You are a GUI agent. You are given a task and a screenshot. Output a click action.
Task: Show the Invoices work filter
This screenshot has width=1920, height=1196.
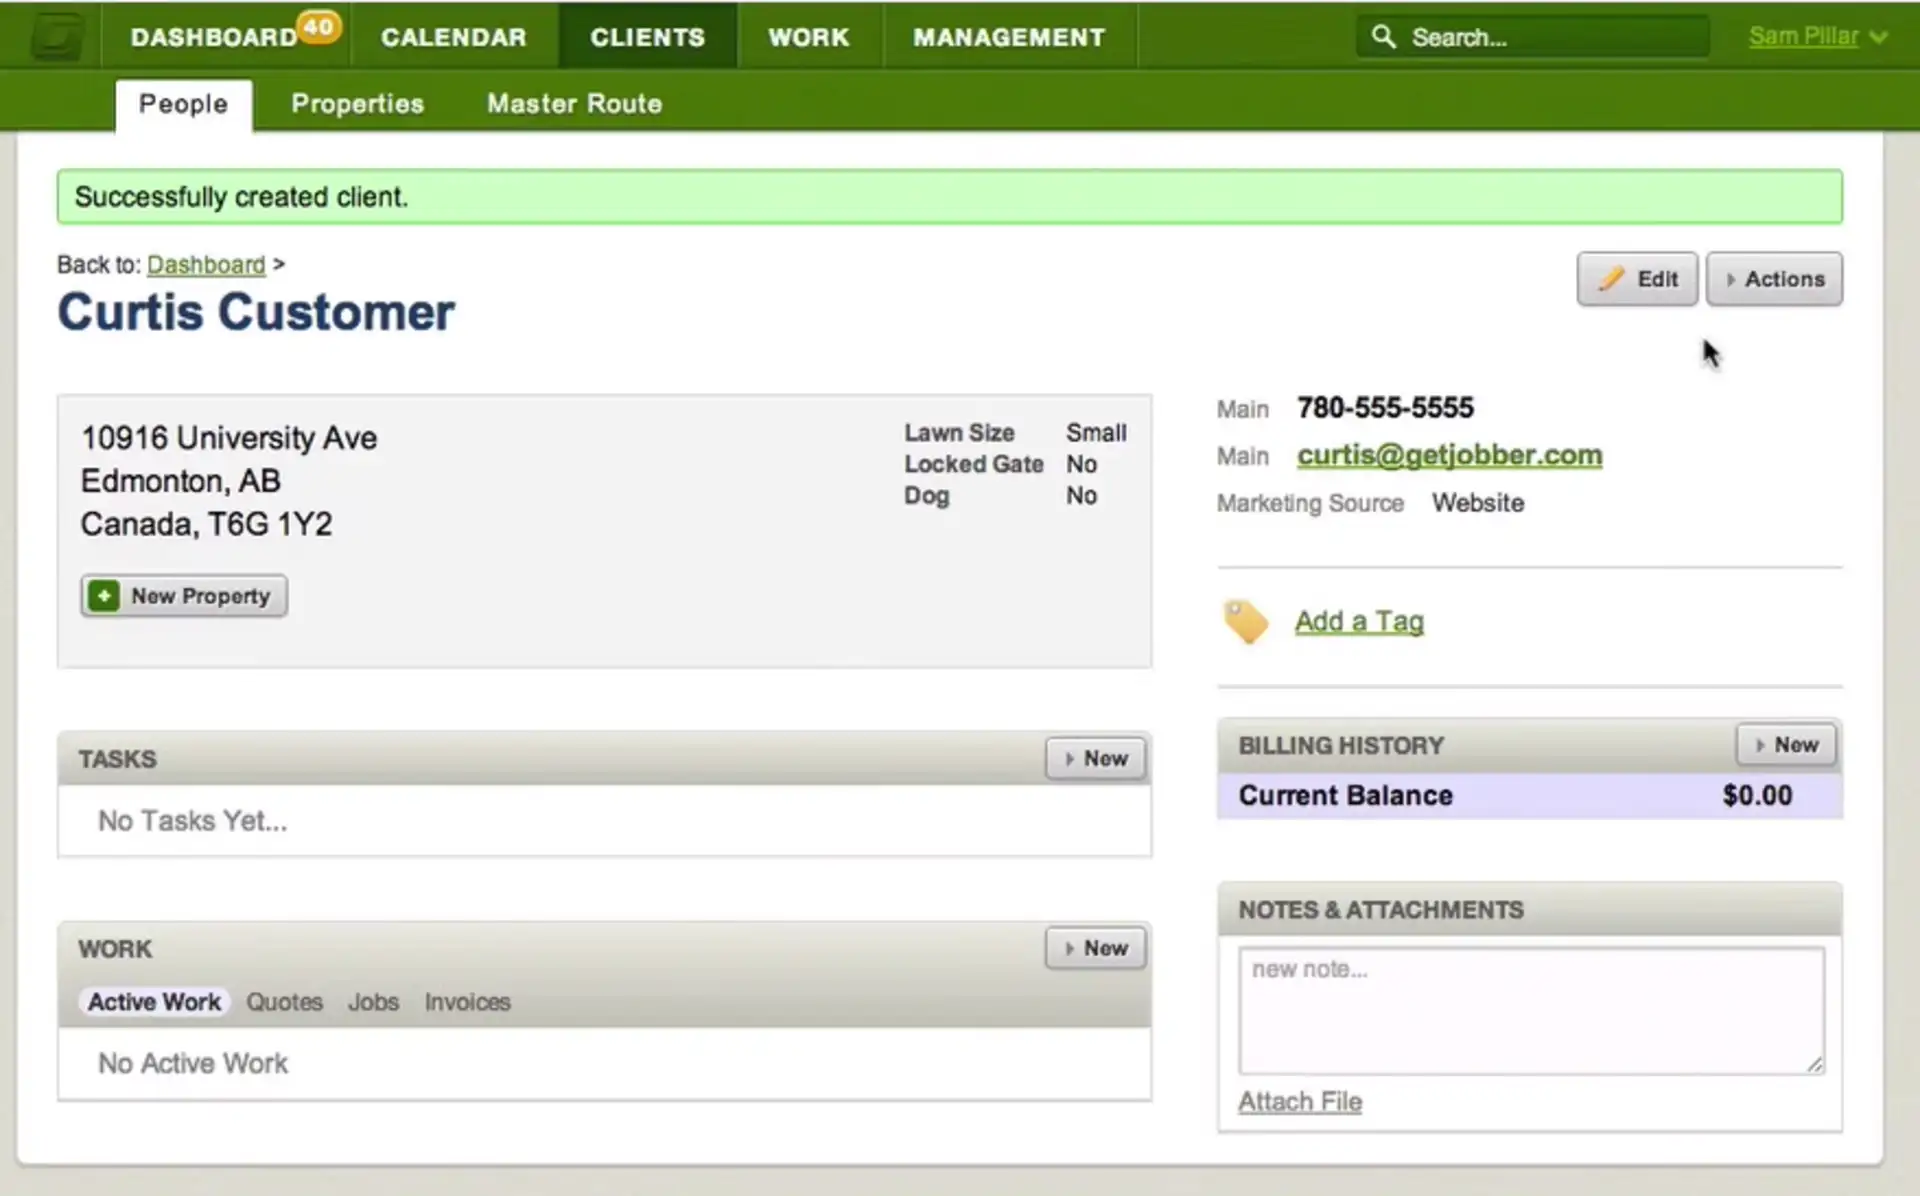pos(467,1002)
